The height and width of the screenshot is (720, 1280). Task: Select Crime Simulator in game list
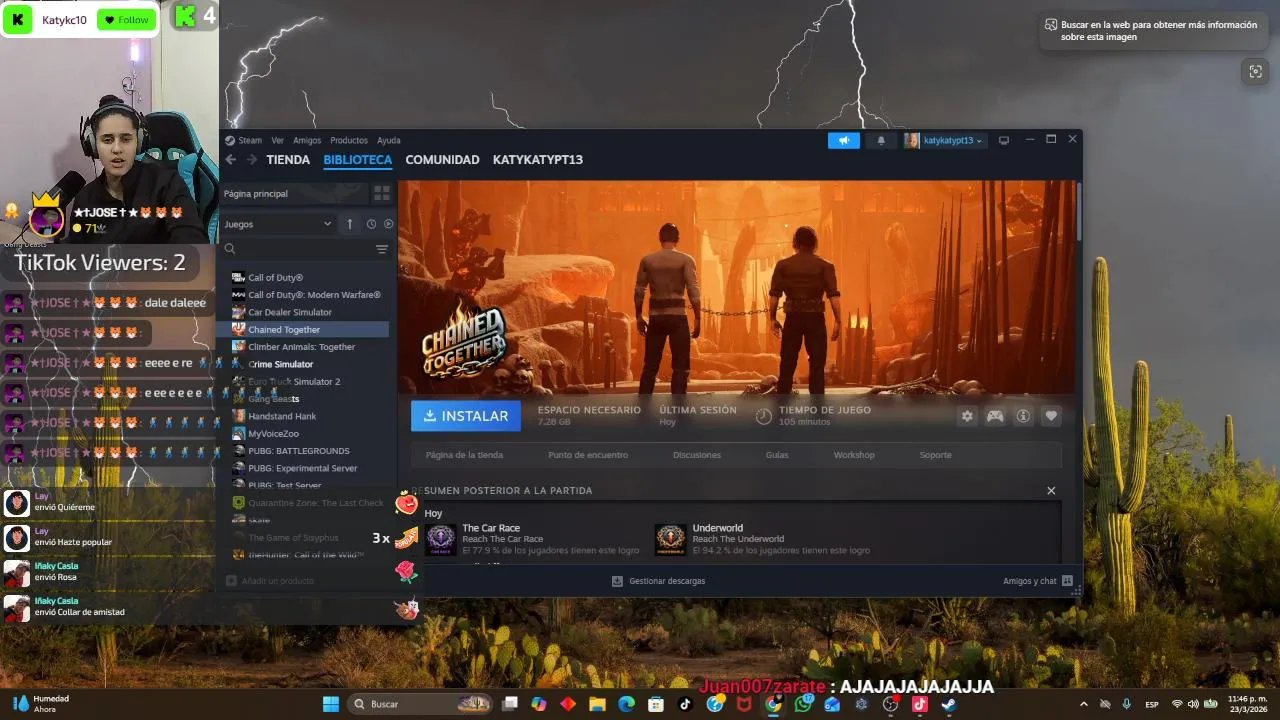click(x=281, y=364)
